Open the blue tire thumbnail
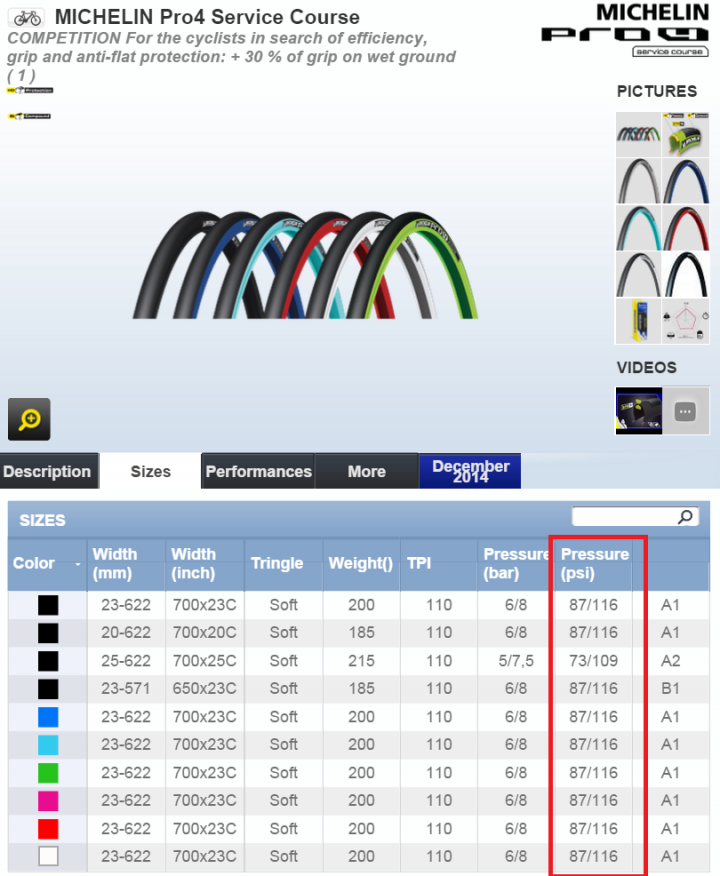Viewport: 720px width, 876px height. [686, 181]
